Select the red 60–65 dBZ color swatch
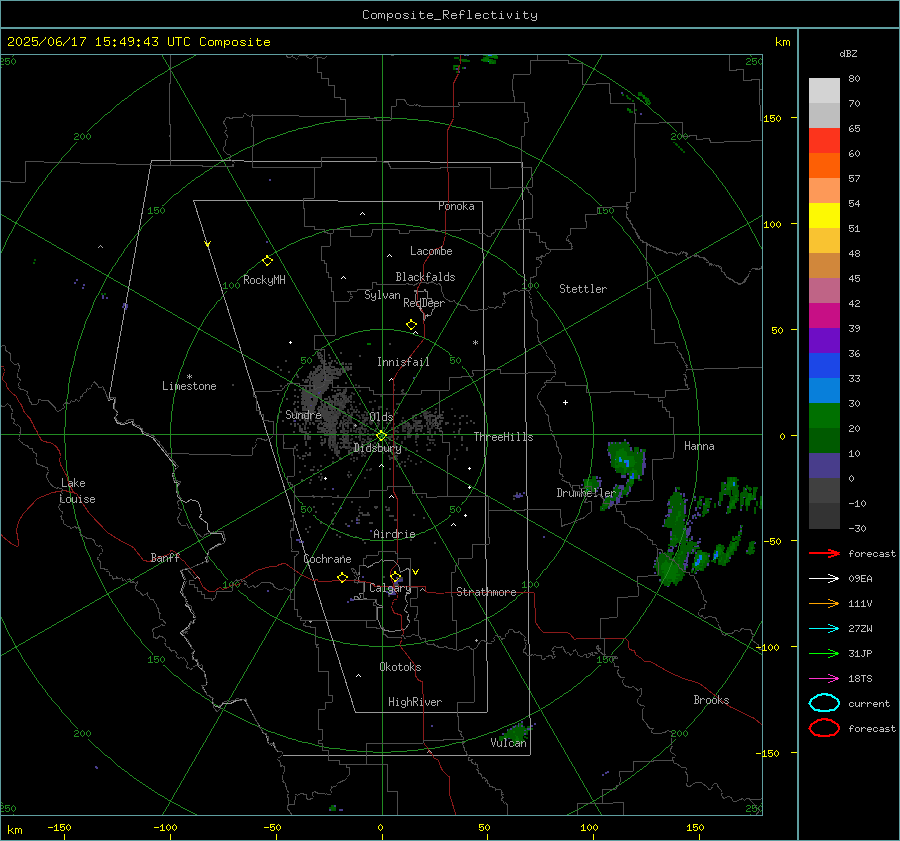The height and width of the screenshot is (841, 900). coord(824,141)
